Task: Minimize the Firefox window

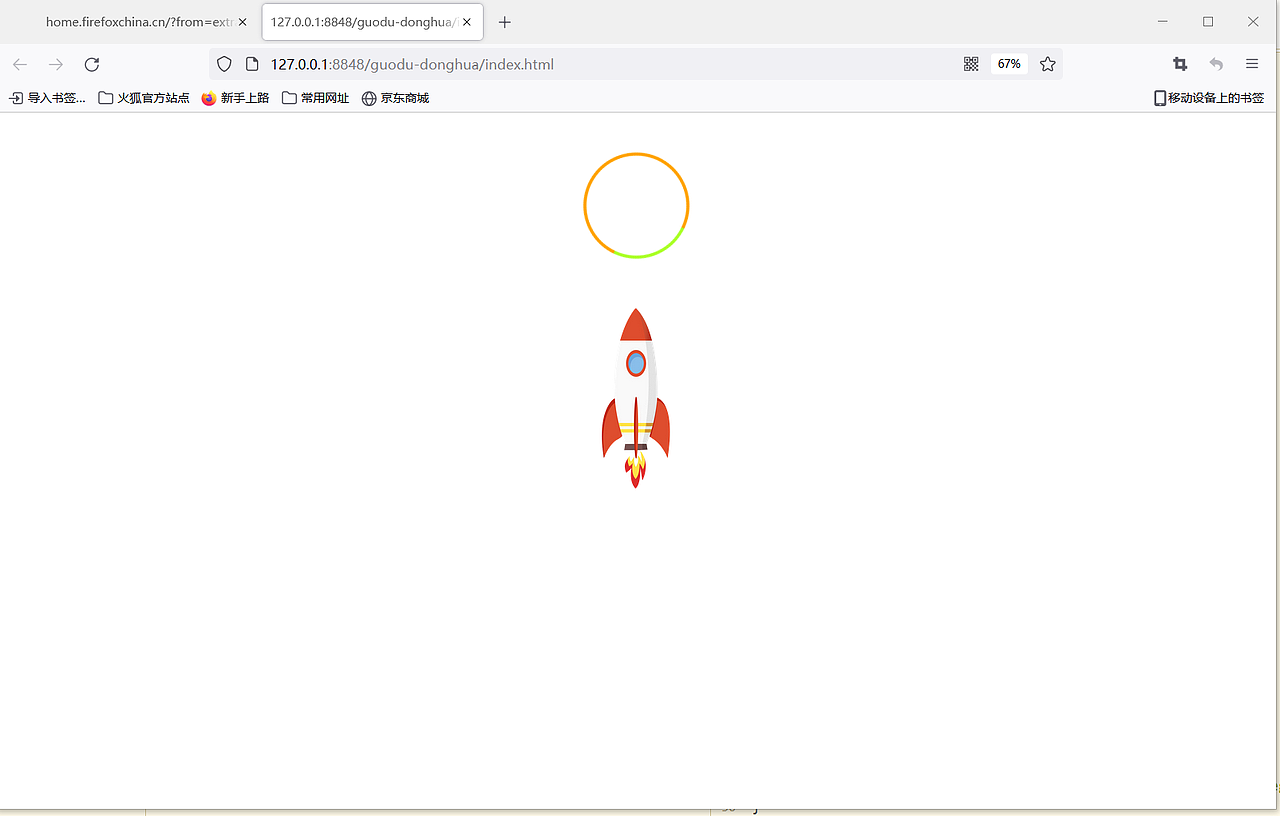Action: click(x=1163, y=21)
